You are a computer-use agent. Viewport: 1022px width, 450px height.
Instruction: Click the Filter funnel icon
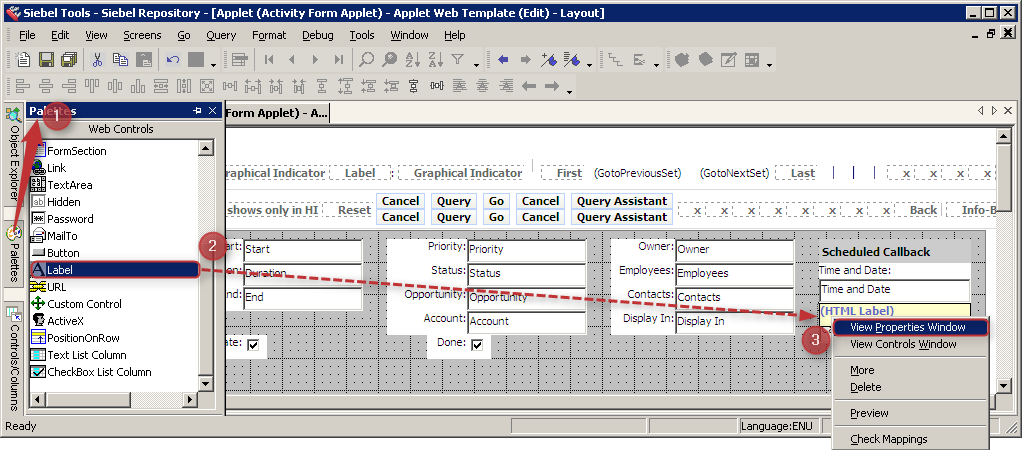pyautogui.click(x=458, y=60)
